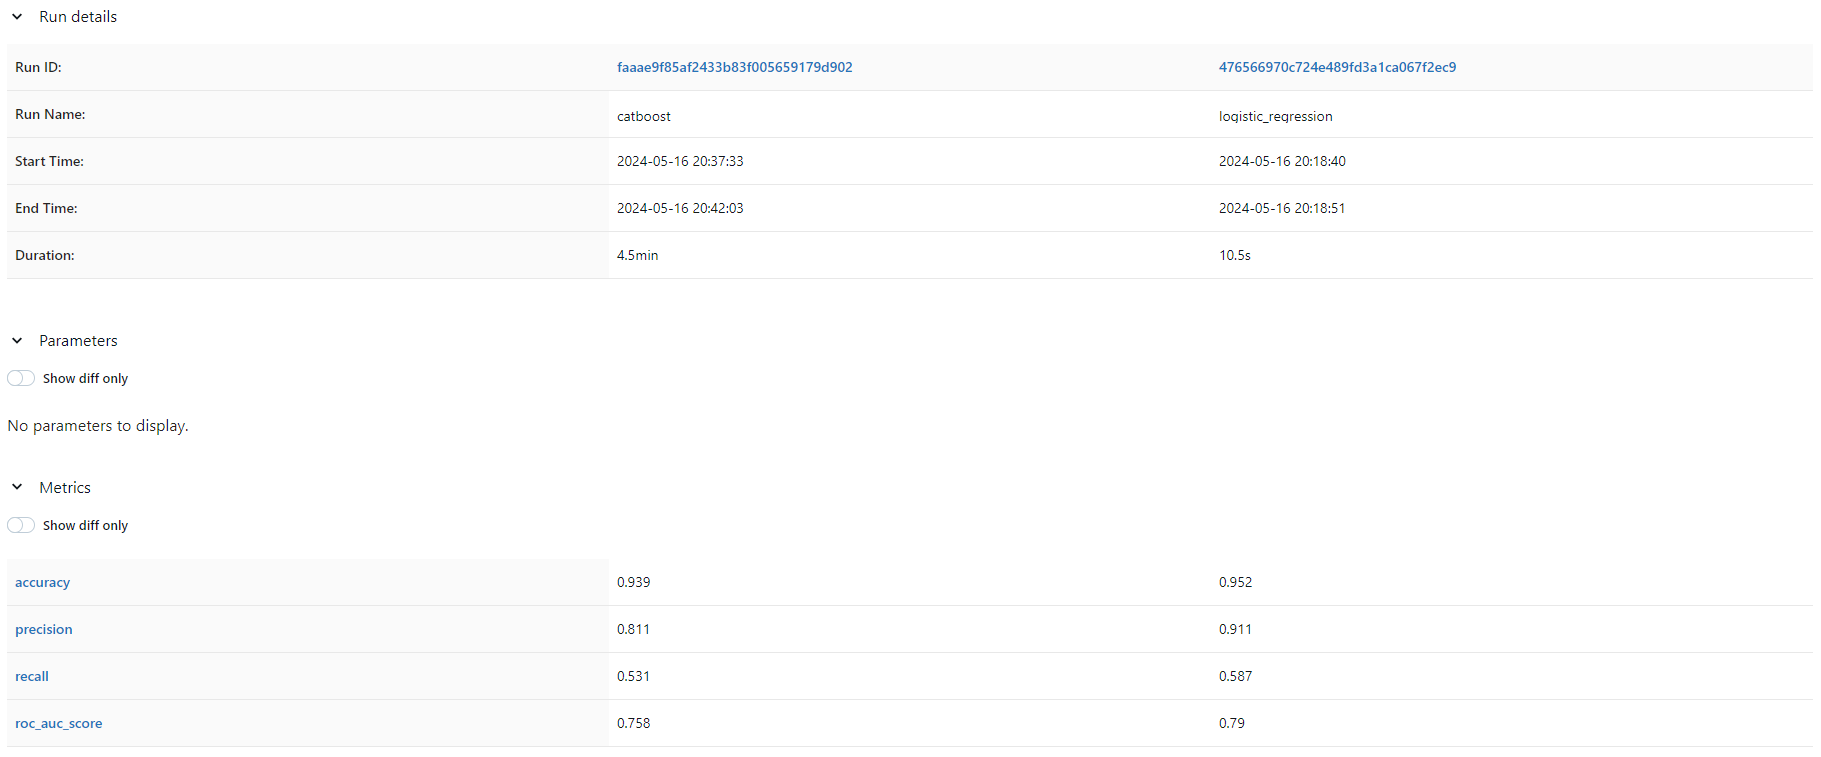1821x757 pixels.
Task: Toggle Show diff only under Parameters
Action: (21, 379)
